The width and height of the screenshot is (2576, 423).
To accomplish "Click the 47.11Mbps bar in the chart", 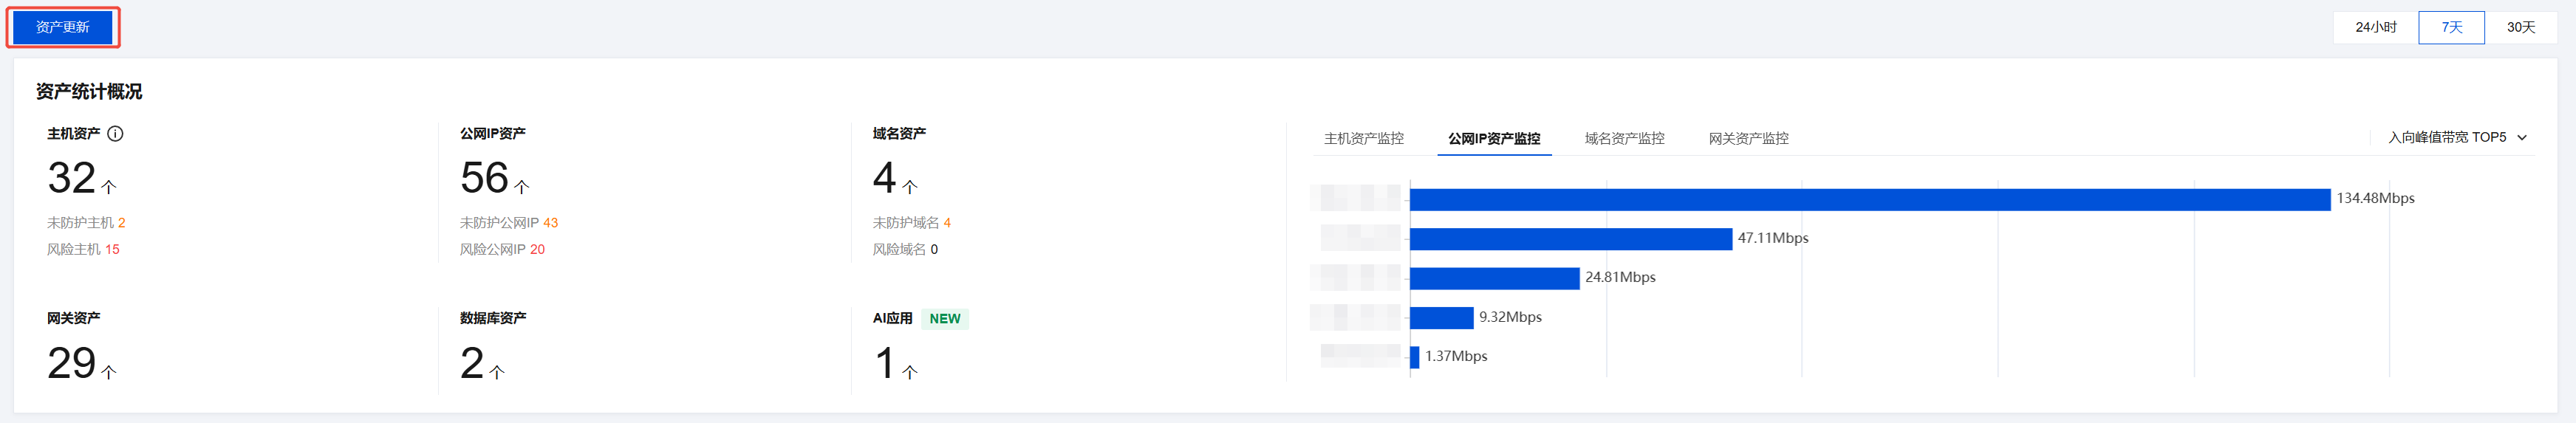I will (1570, 239).
